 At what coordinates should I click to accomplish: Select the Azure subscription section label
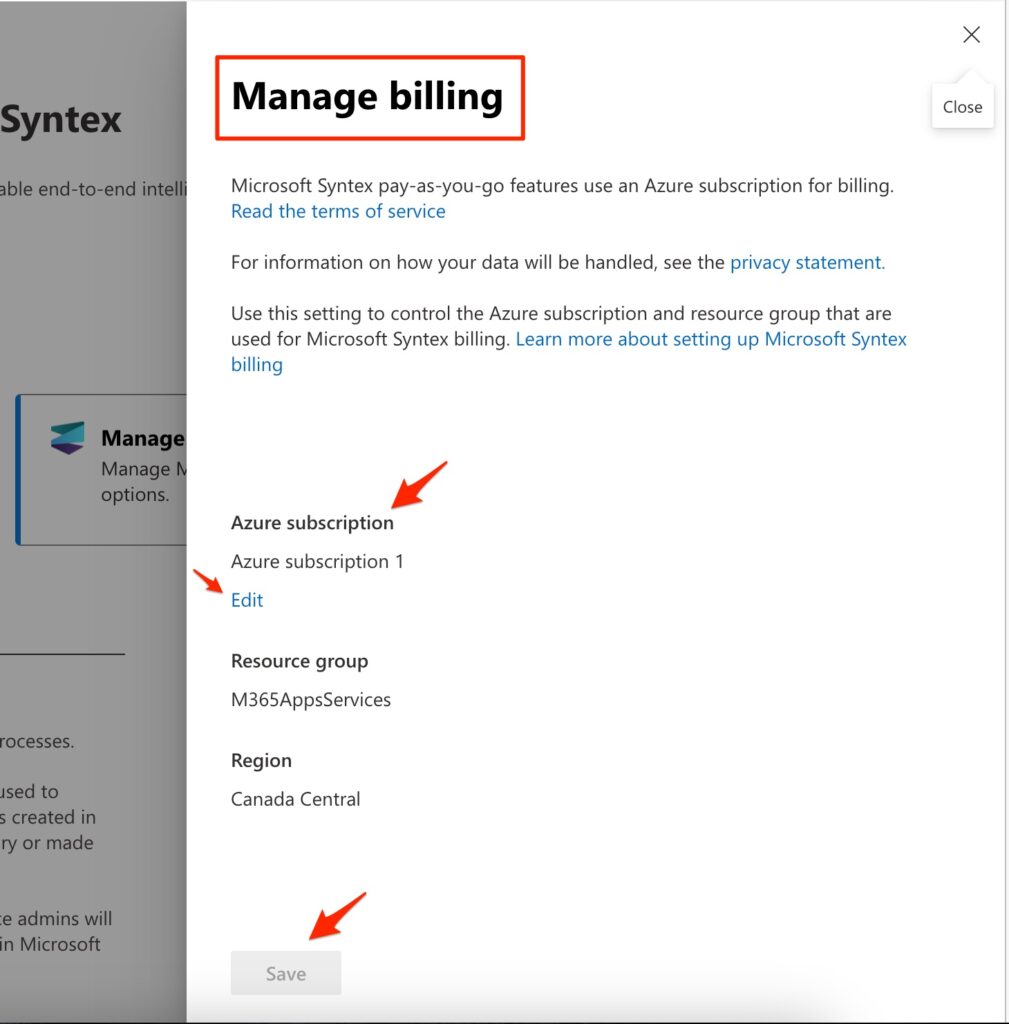click(x=312, y=523)
